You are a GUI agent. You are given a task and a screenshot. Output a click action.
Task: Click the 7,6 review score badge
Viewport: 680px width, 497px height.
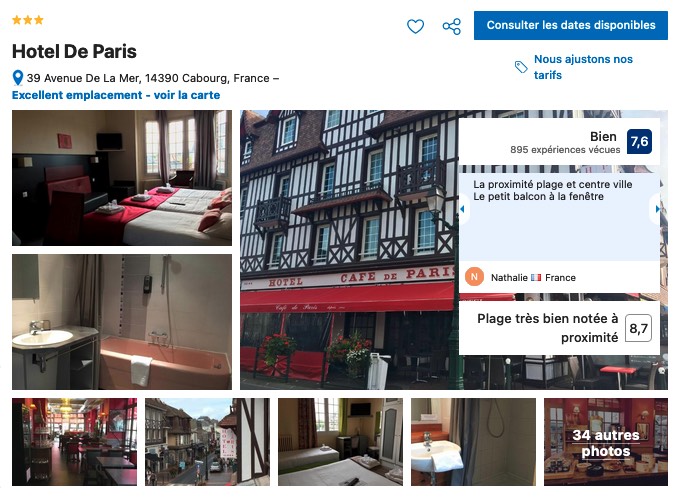(x=639, y=141)
